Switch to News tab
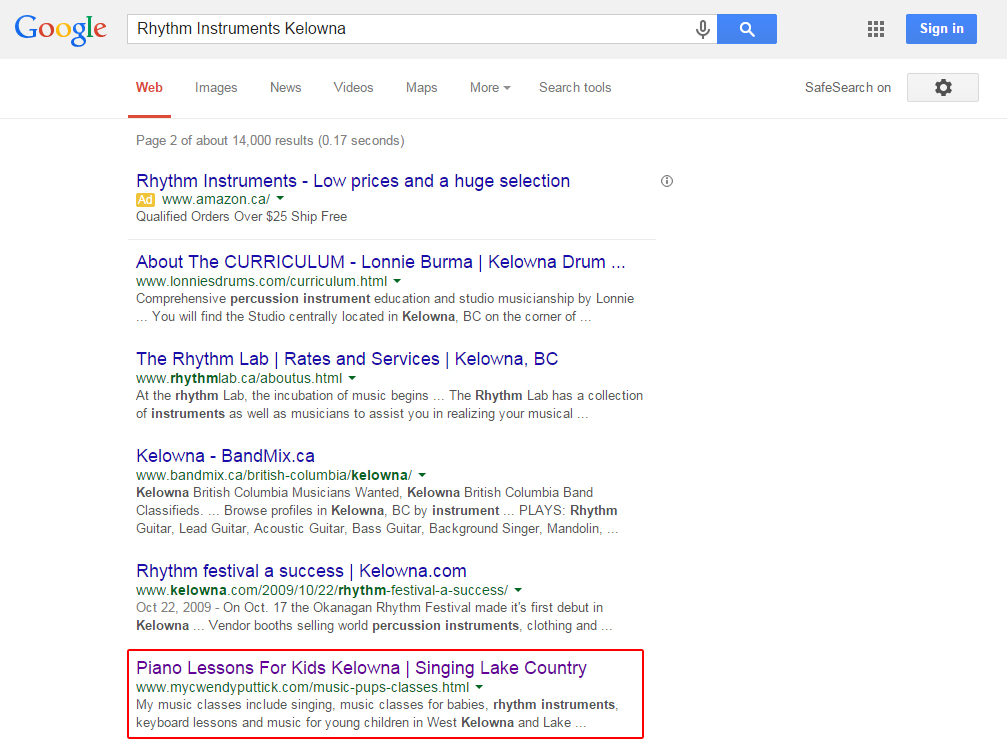 pyautogui.click(x=285, y=88)
